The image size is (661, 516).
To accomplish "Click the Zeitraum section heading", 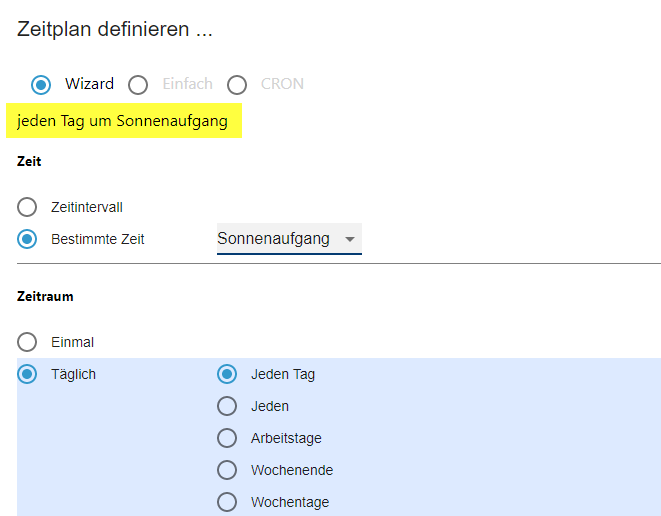I will (45, 297).
